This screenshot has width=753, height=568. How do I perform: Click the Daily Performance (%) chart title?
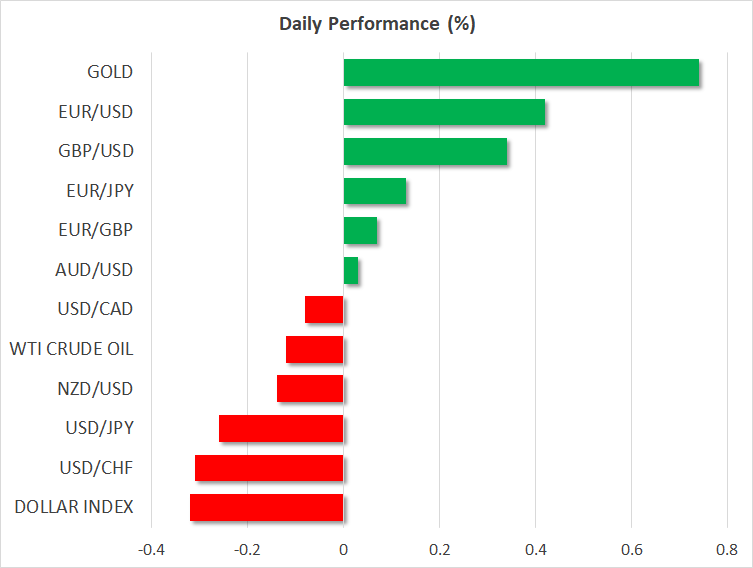point(376,24)
